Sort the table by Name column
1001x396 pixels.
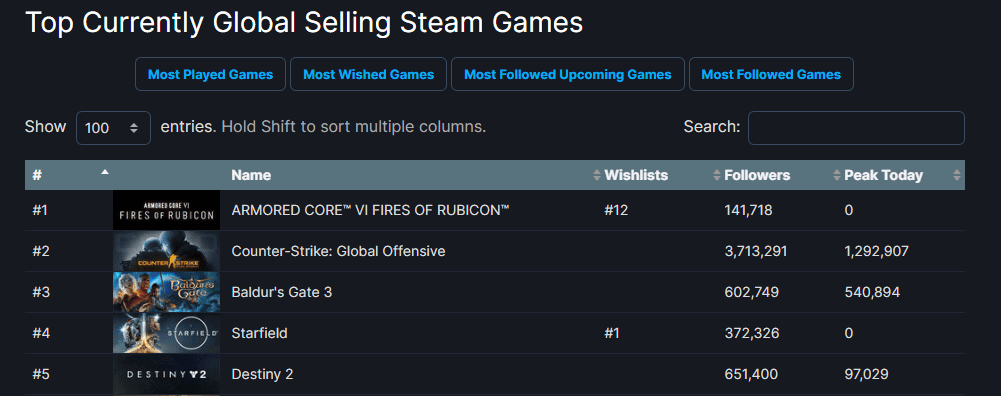pyautogui.click(x=251, y=175)
